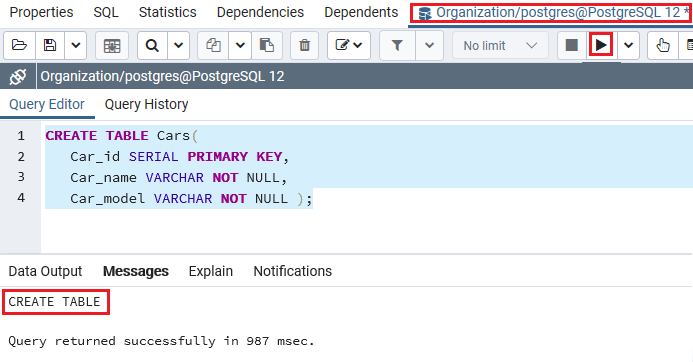
Task: Open file with the folder icon
Action: tap(19, 45)
